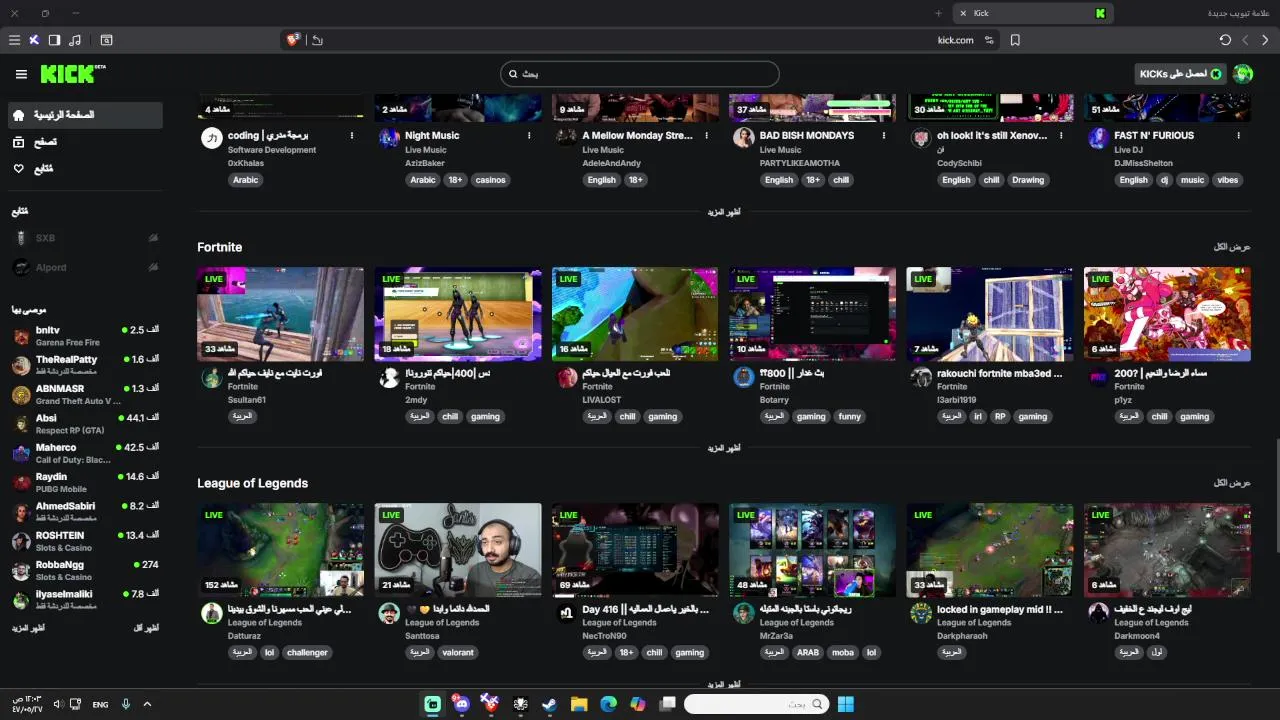Close the Kick browser tab
Image resolution: width=1280 pixels, height=720 pixels.
point(962,13)
